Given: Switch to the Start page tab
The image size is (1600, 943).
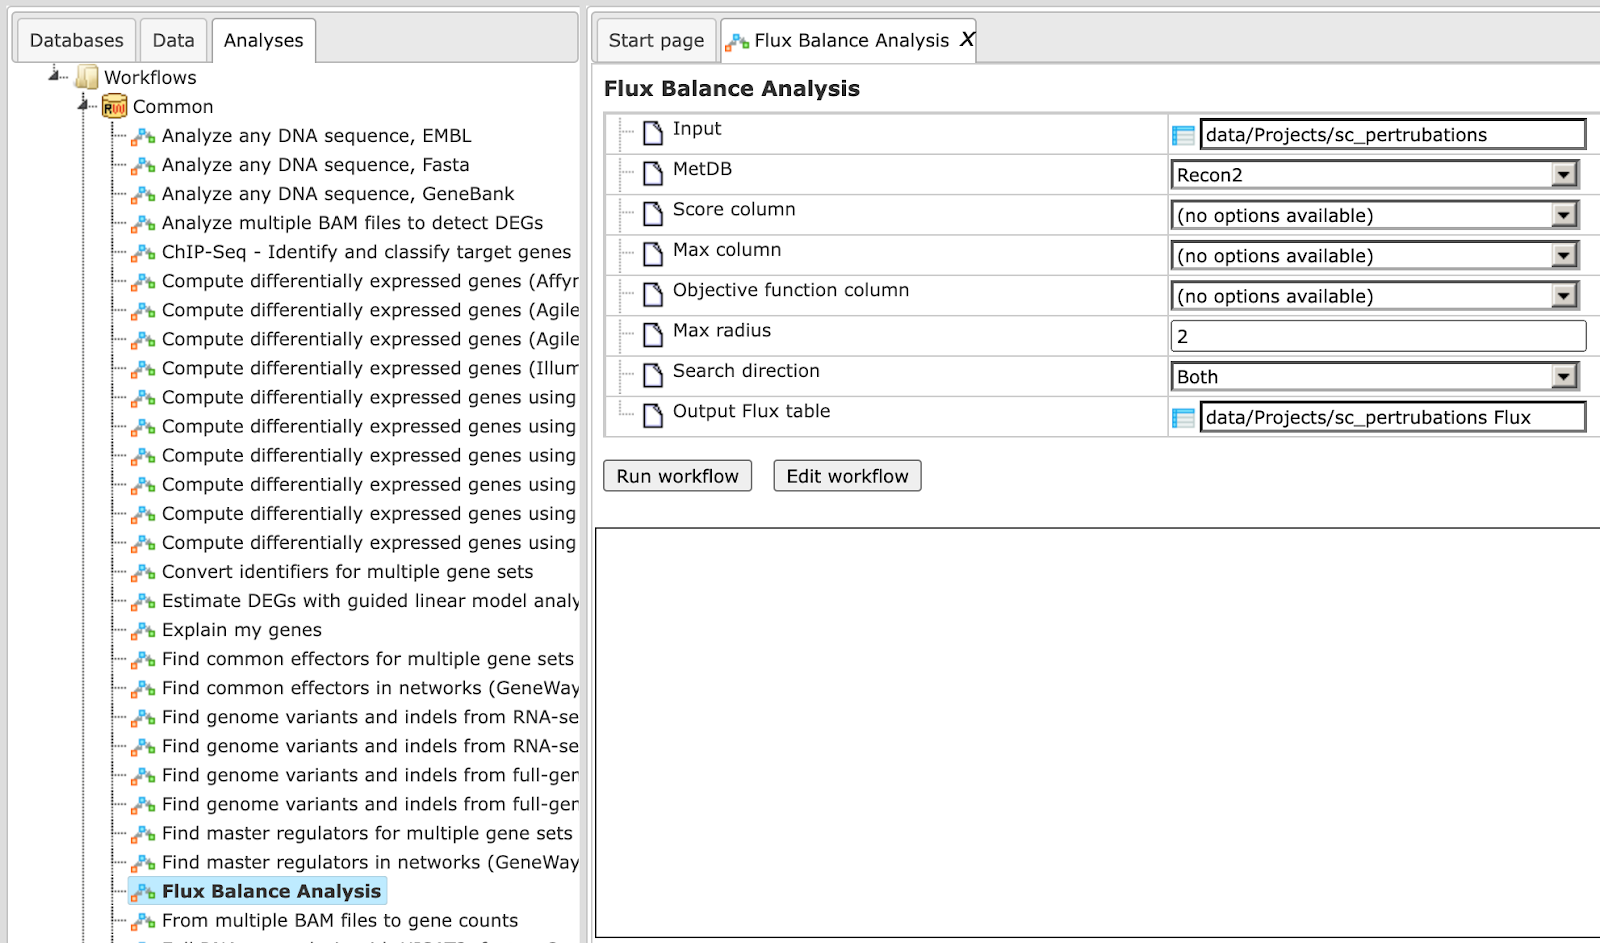Looking at the screenshot, I should 656,40.
